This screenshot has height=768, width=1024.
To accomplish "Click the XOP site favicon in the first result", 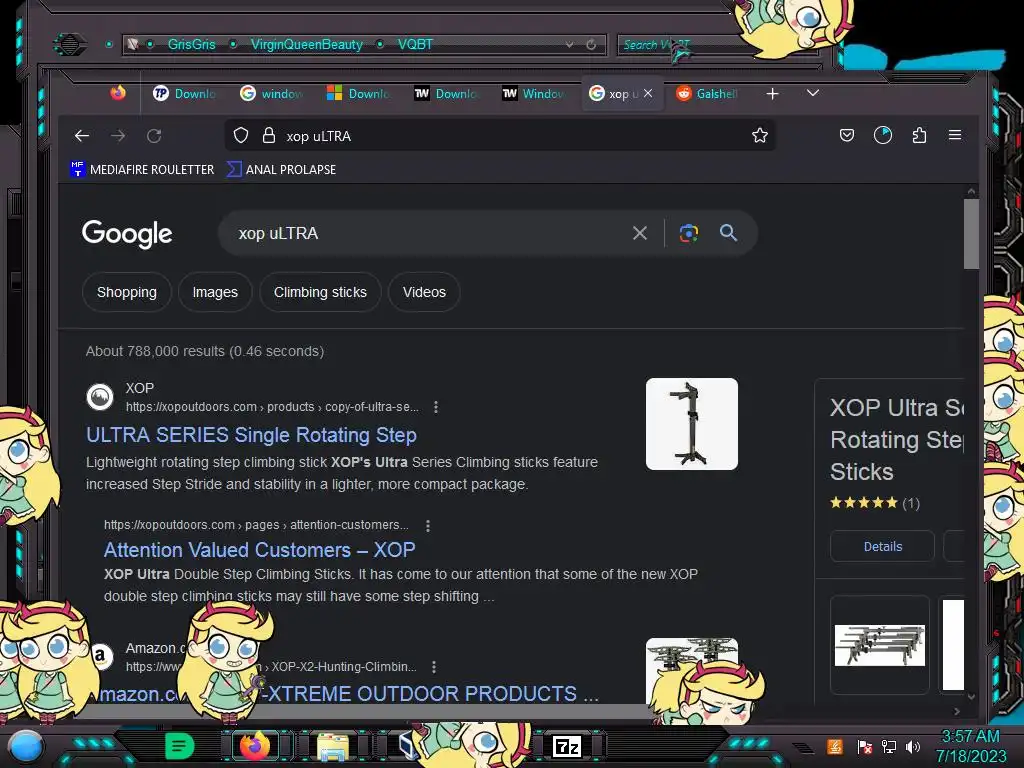I will [100, 397].
